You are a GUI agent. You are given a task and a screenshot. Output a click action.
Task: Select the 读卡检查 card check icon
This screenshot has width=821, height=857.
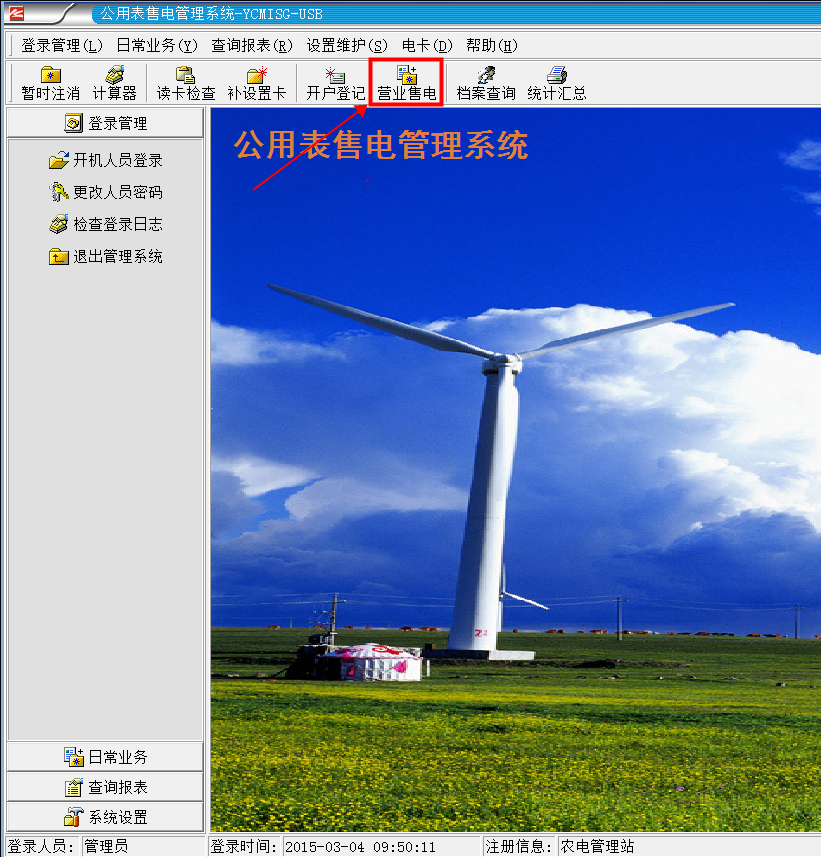click(185, 83)
